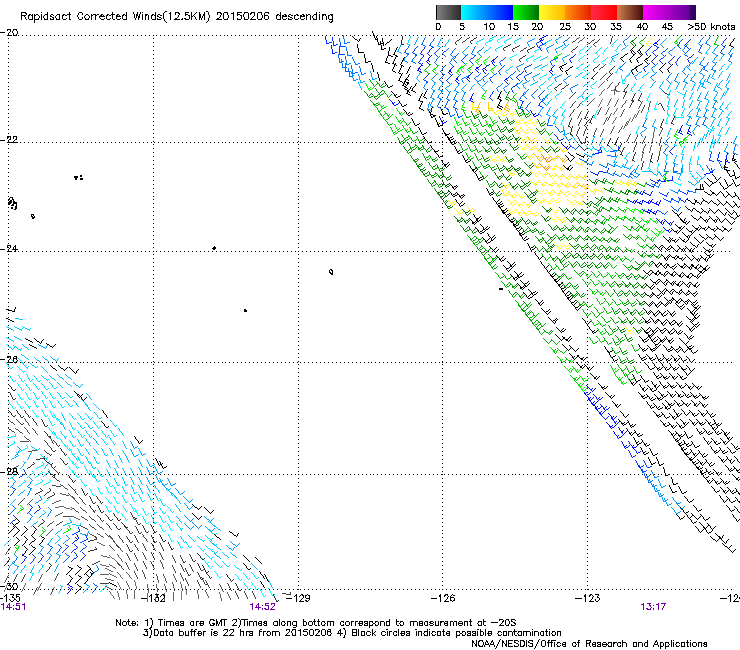The height and width of the screenshot is (650, 740).
Task: Click the '>50 knots' legend label
Action: [x=711, y=27]
